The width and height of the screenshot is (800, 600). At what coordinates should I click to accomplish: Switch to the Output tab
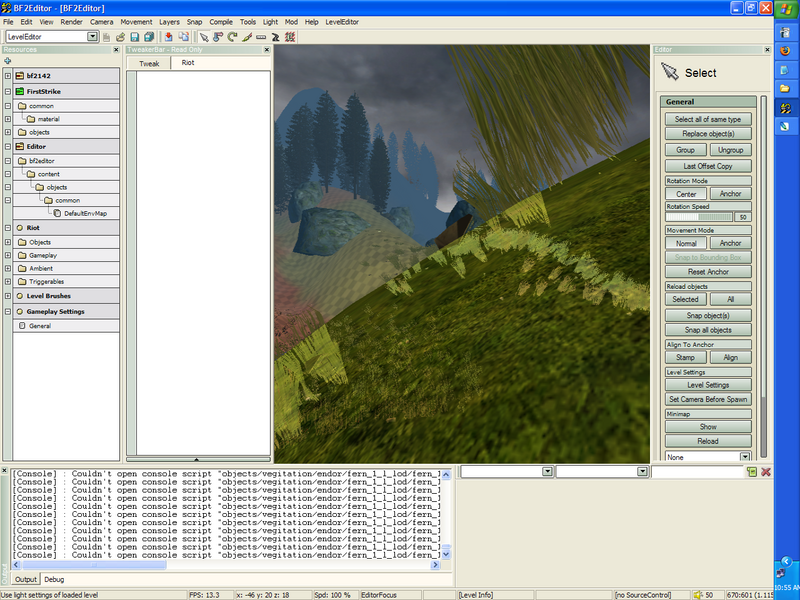click(26, 579)
